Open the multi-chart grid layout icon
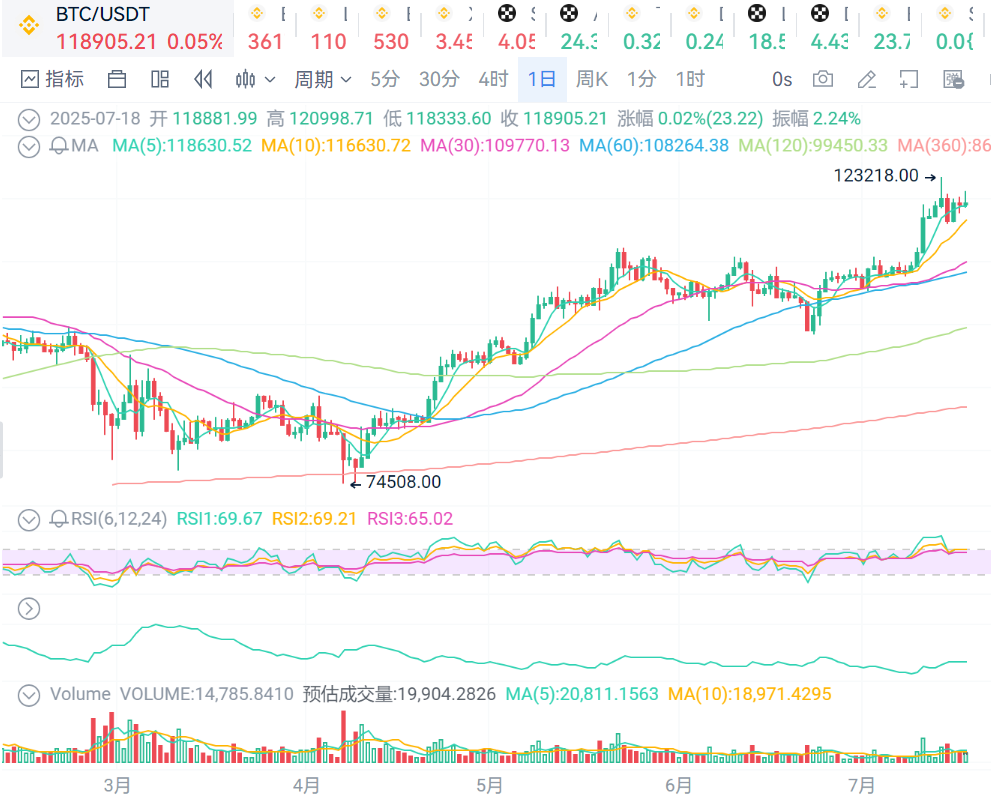This screenshot has height=805, width=991. click(160, 80)
